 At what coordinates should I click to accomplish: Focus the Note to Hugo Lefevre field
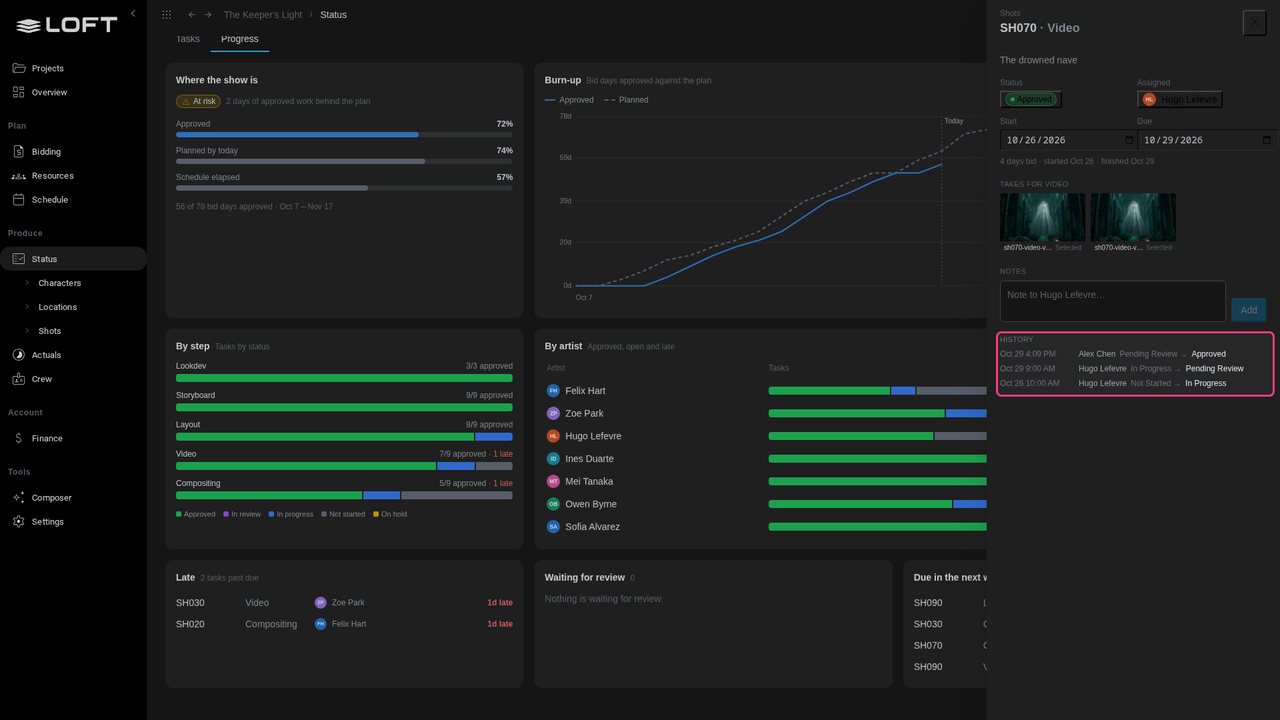point(1112,301)
